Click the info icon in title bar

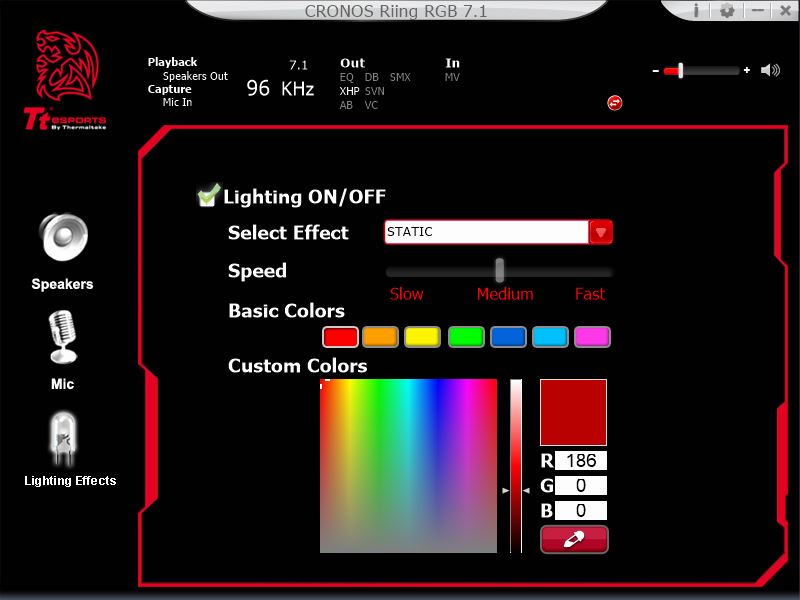coord(696,10)
